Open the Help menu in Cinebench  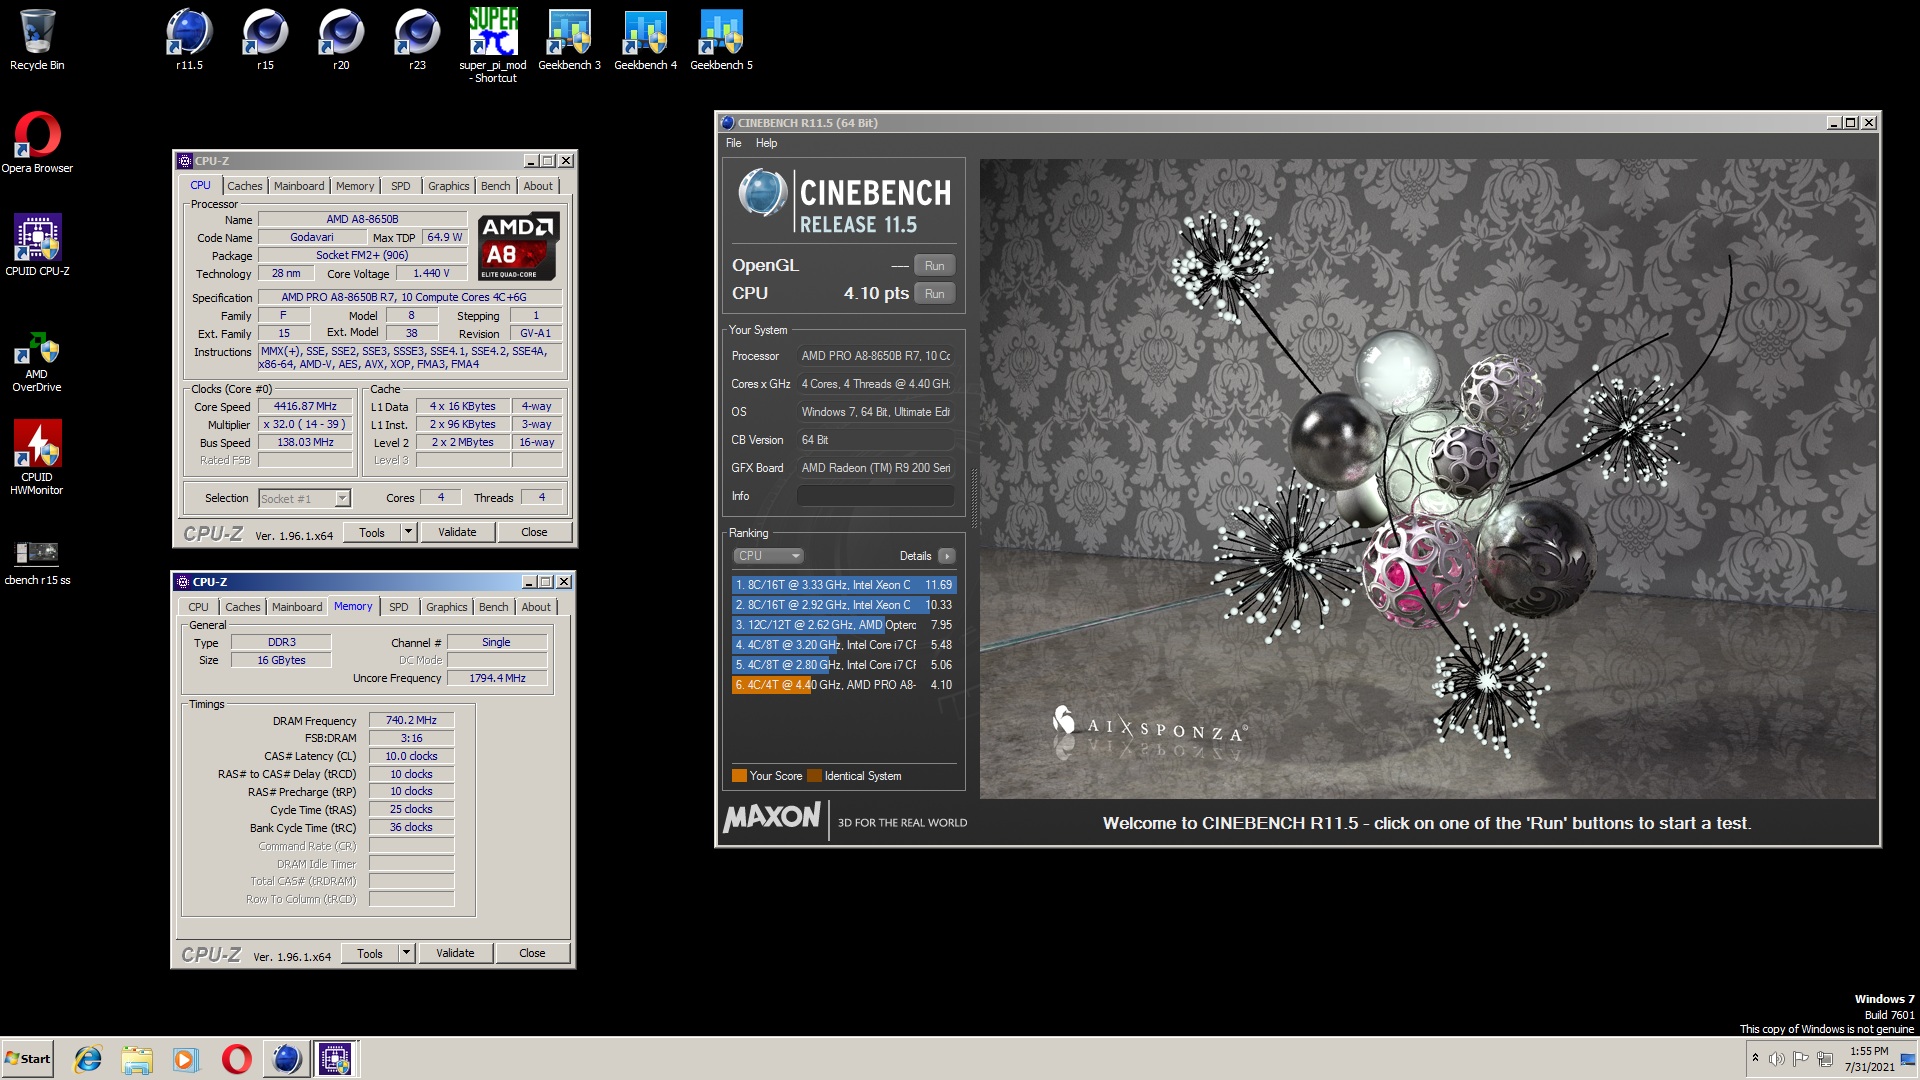pyautogui.click(x=766, y=143)
